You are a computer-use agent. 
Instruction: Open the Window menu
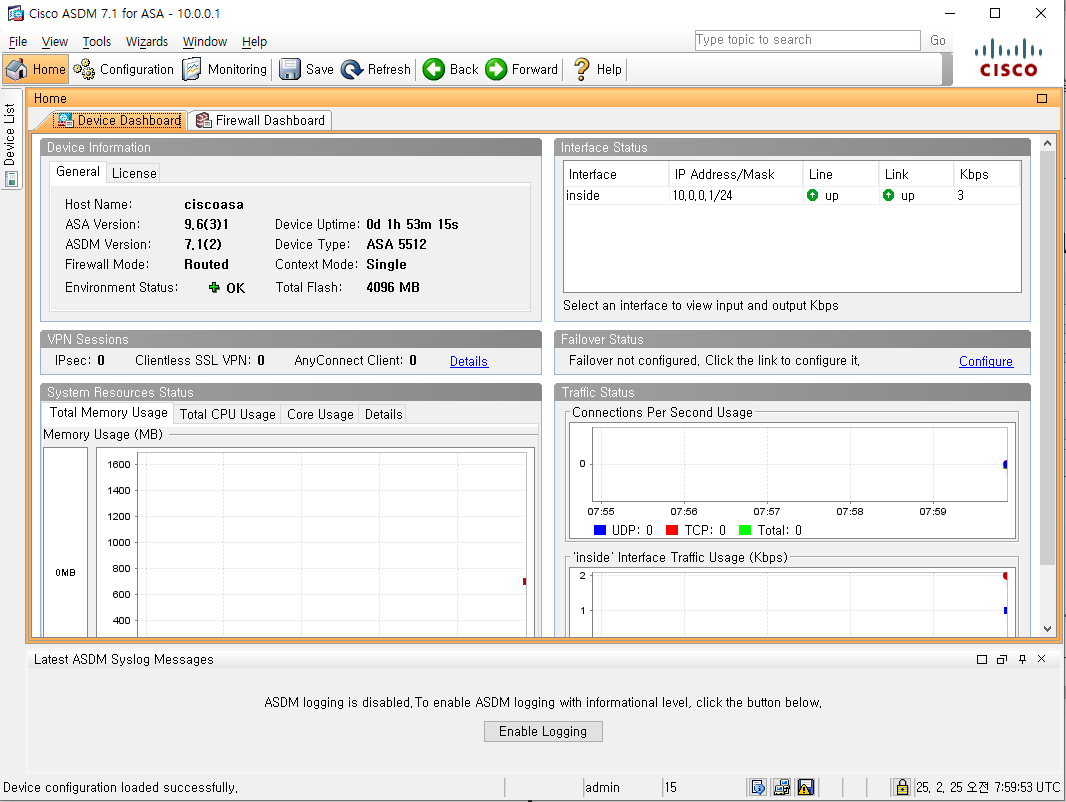click(205, 41)
